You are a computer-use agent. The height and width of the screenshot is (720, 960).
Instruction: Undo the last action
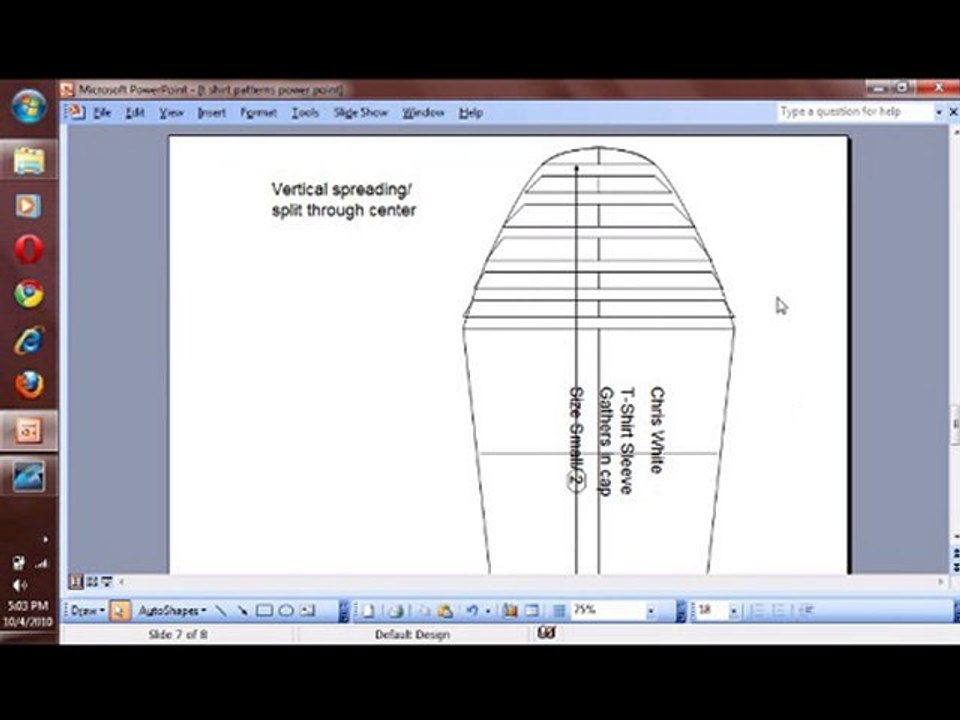pyautogui.click(x=471, y=611)
